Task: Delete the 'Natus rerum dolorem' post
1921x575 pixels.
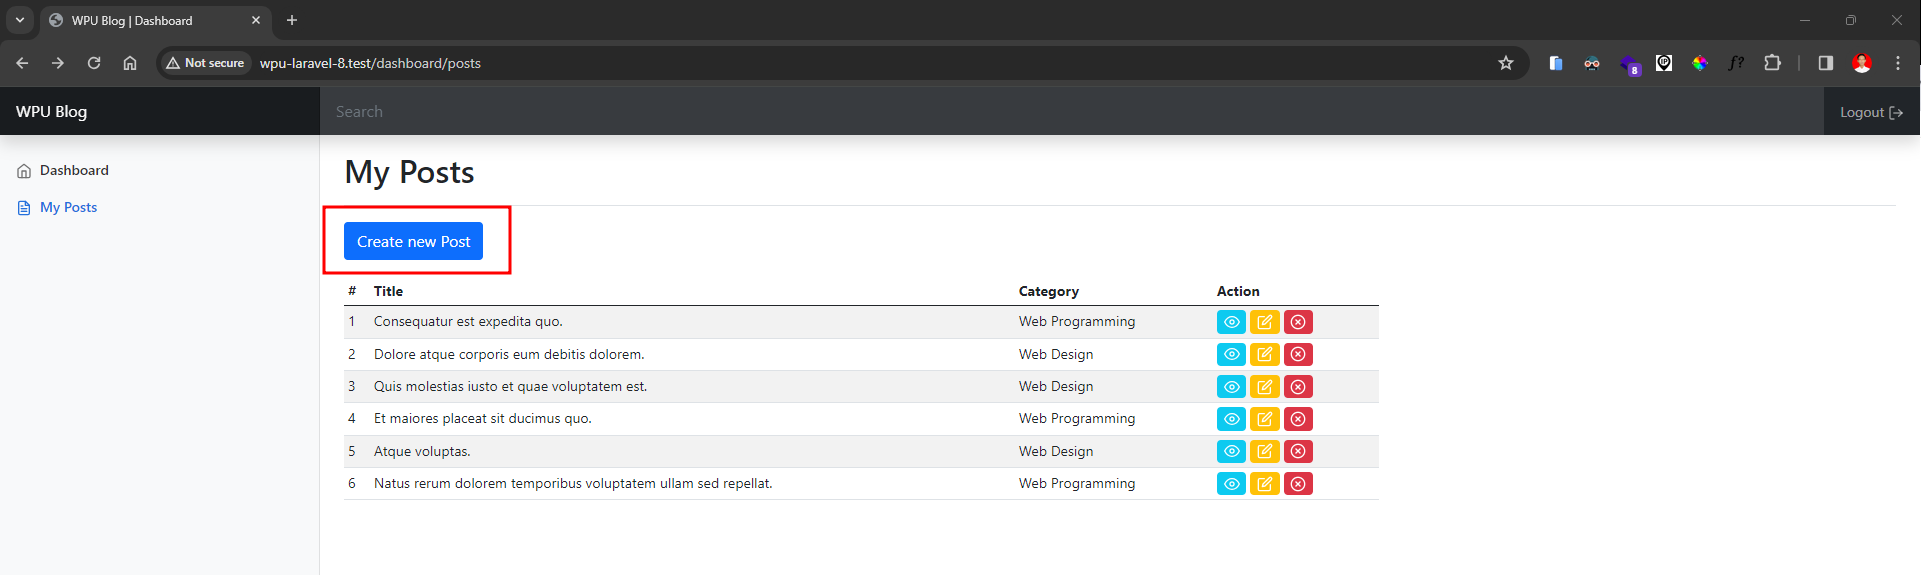Action: (x=1298, y=484)
